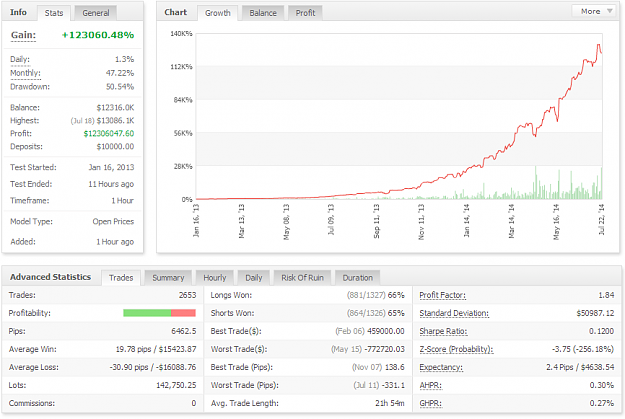625x419 pixels.
Task: Open the Daily statistics tab
Action: tap(254, 278)
